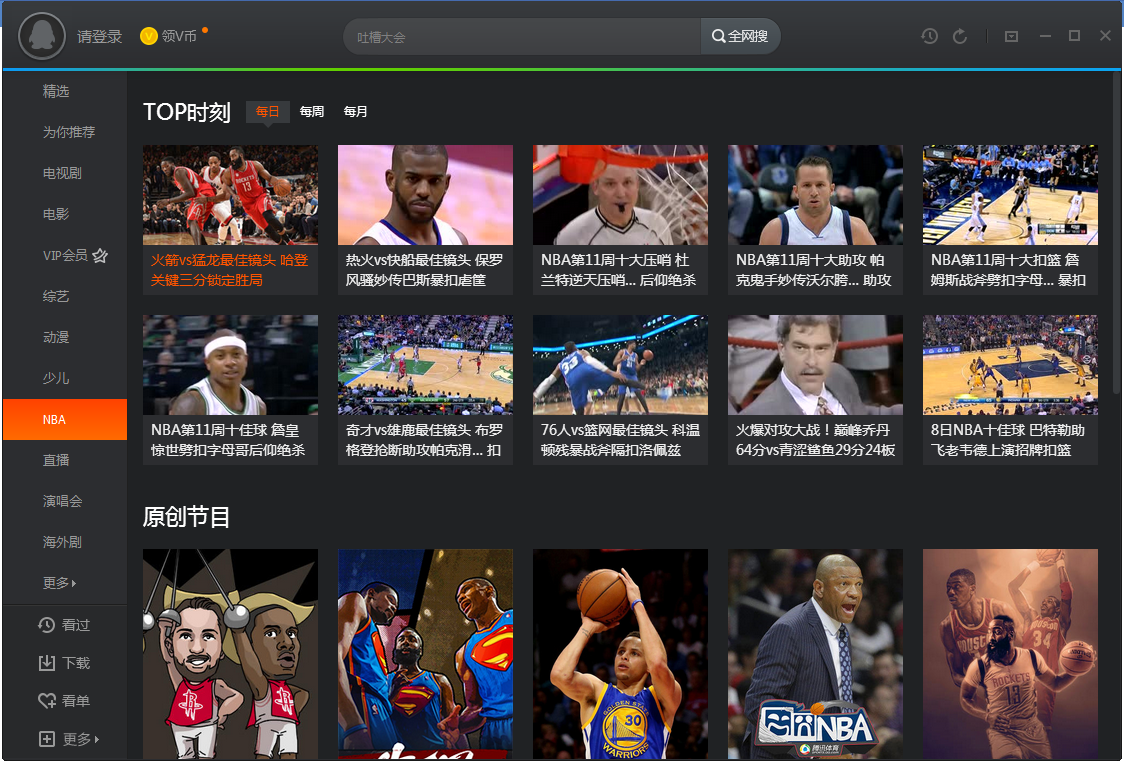Open the 电视剧 sidebar category

62,173
